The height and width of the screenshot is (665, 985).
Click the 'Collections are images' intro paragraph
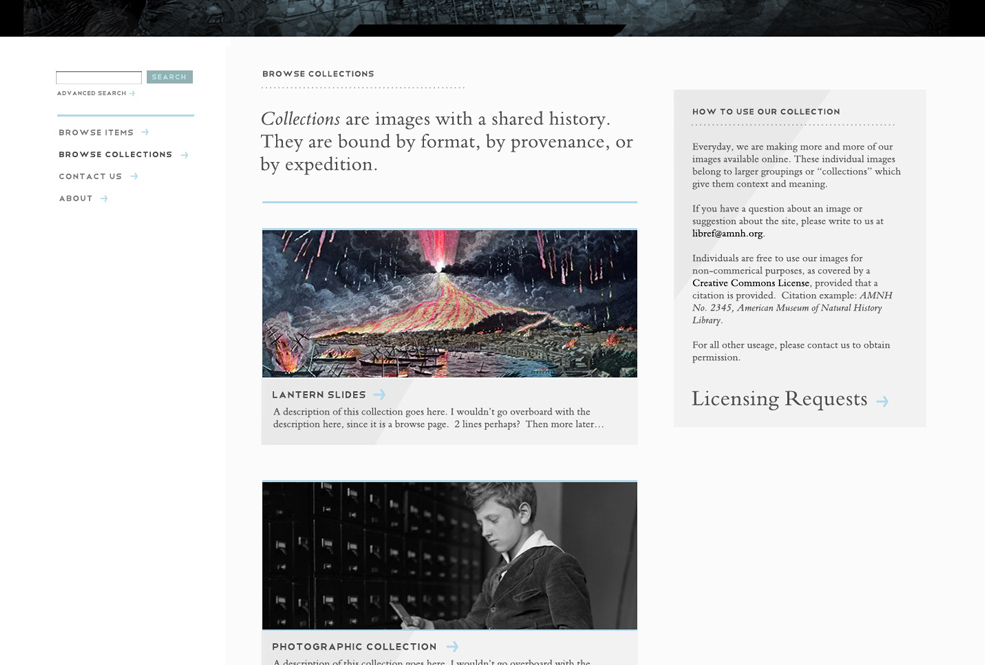pos(447,142)
